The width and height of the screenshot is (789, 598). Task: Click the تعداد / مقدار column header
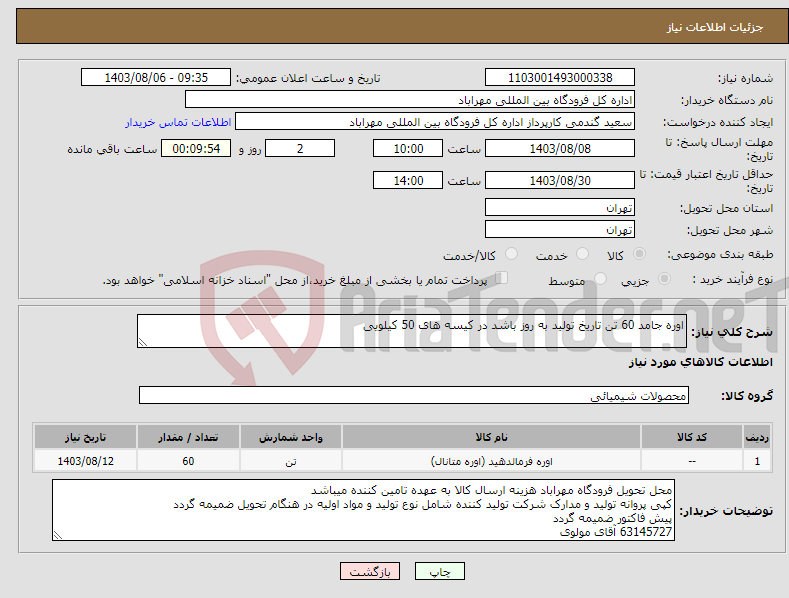pos(188,437)
